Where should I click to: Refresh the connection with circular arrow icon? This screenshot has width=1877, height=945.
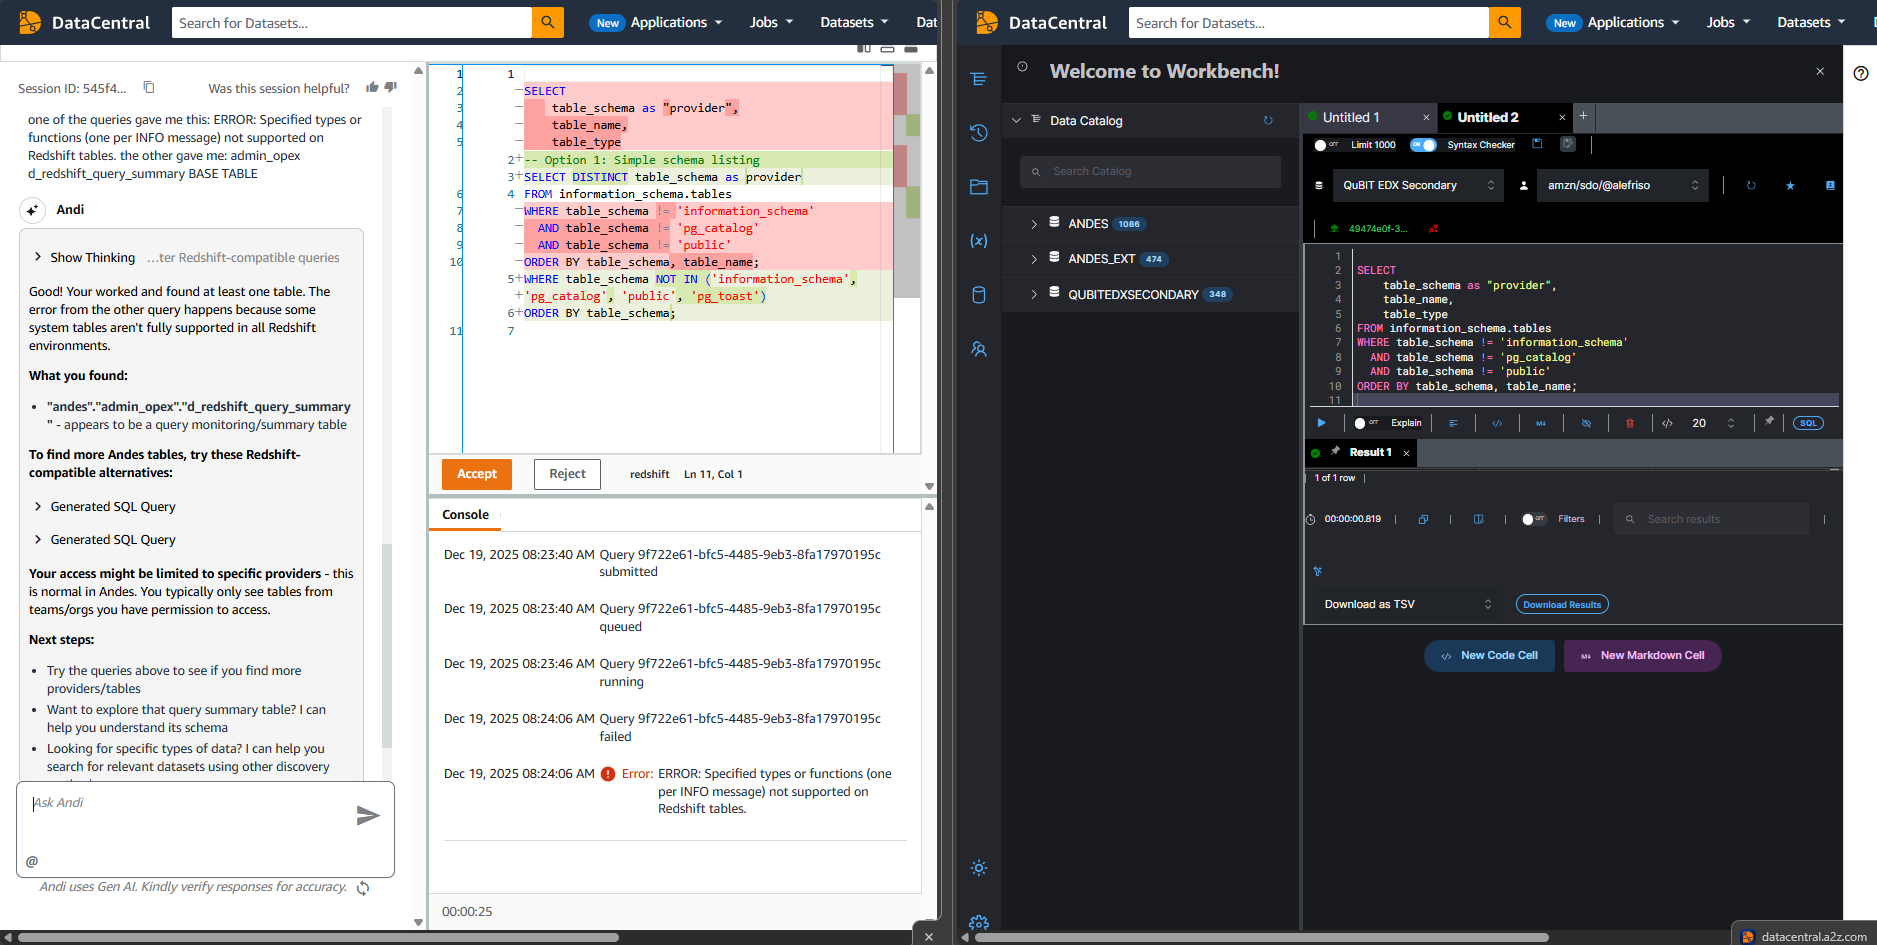coord(1751,185)
